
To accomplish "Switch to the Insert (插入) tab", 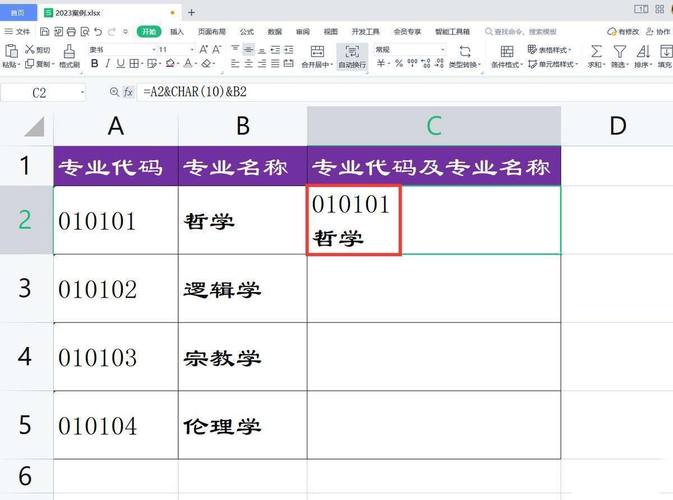I will (177, 31).
